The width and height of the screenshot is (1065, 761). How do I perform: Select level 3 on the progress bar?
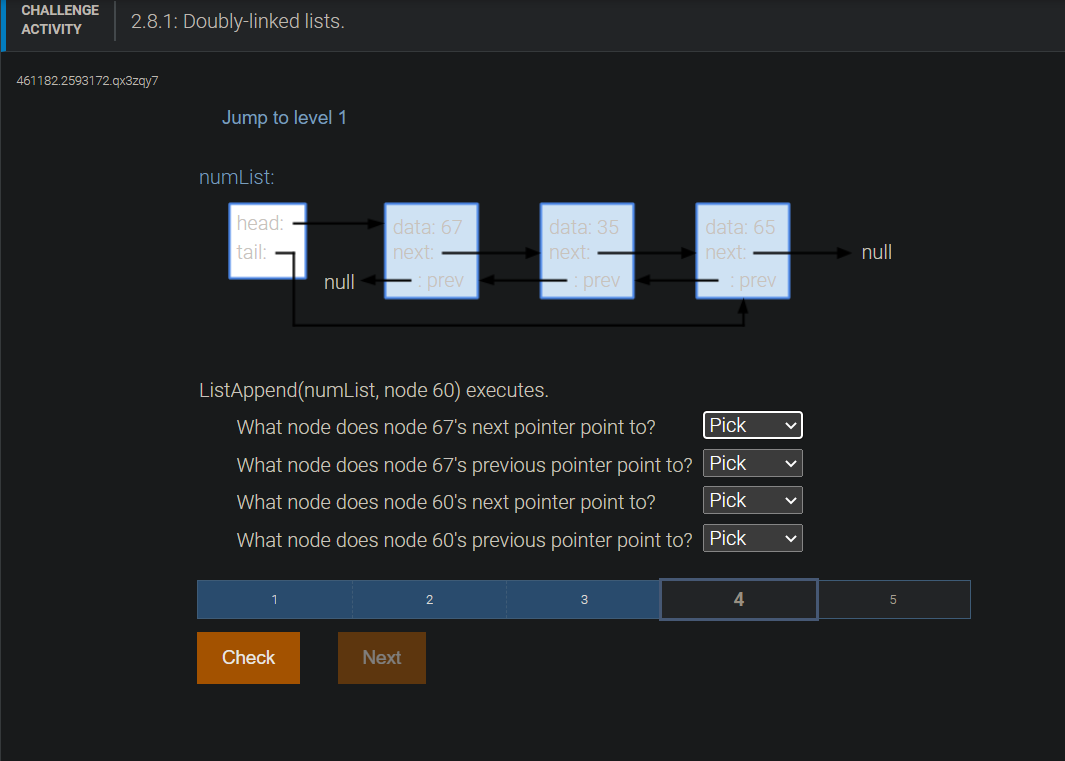coord(583,599)
